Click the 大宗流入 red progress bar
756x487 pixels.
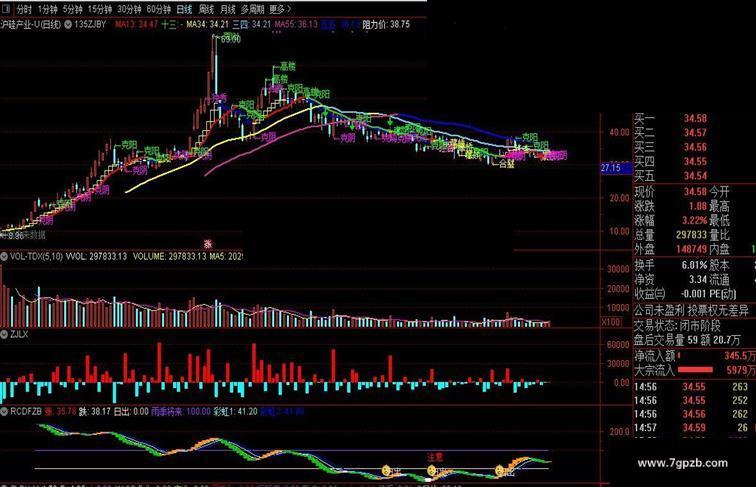[695, 370]
